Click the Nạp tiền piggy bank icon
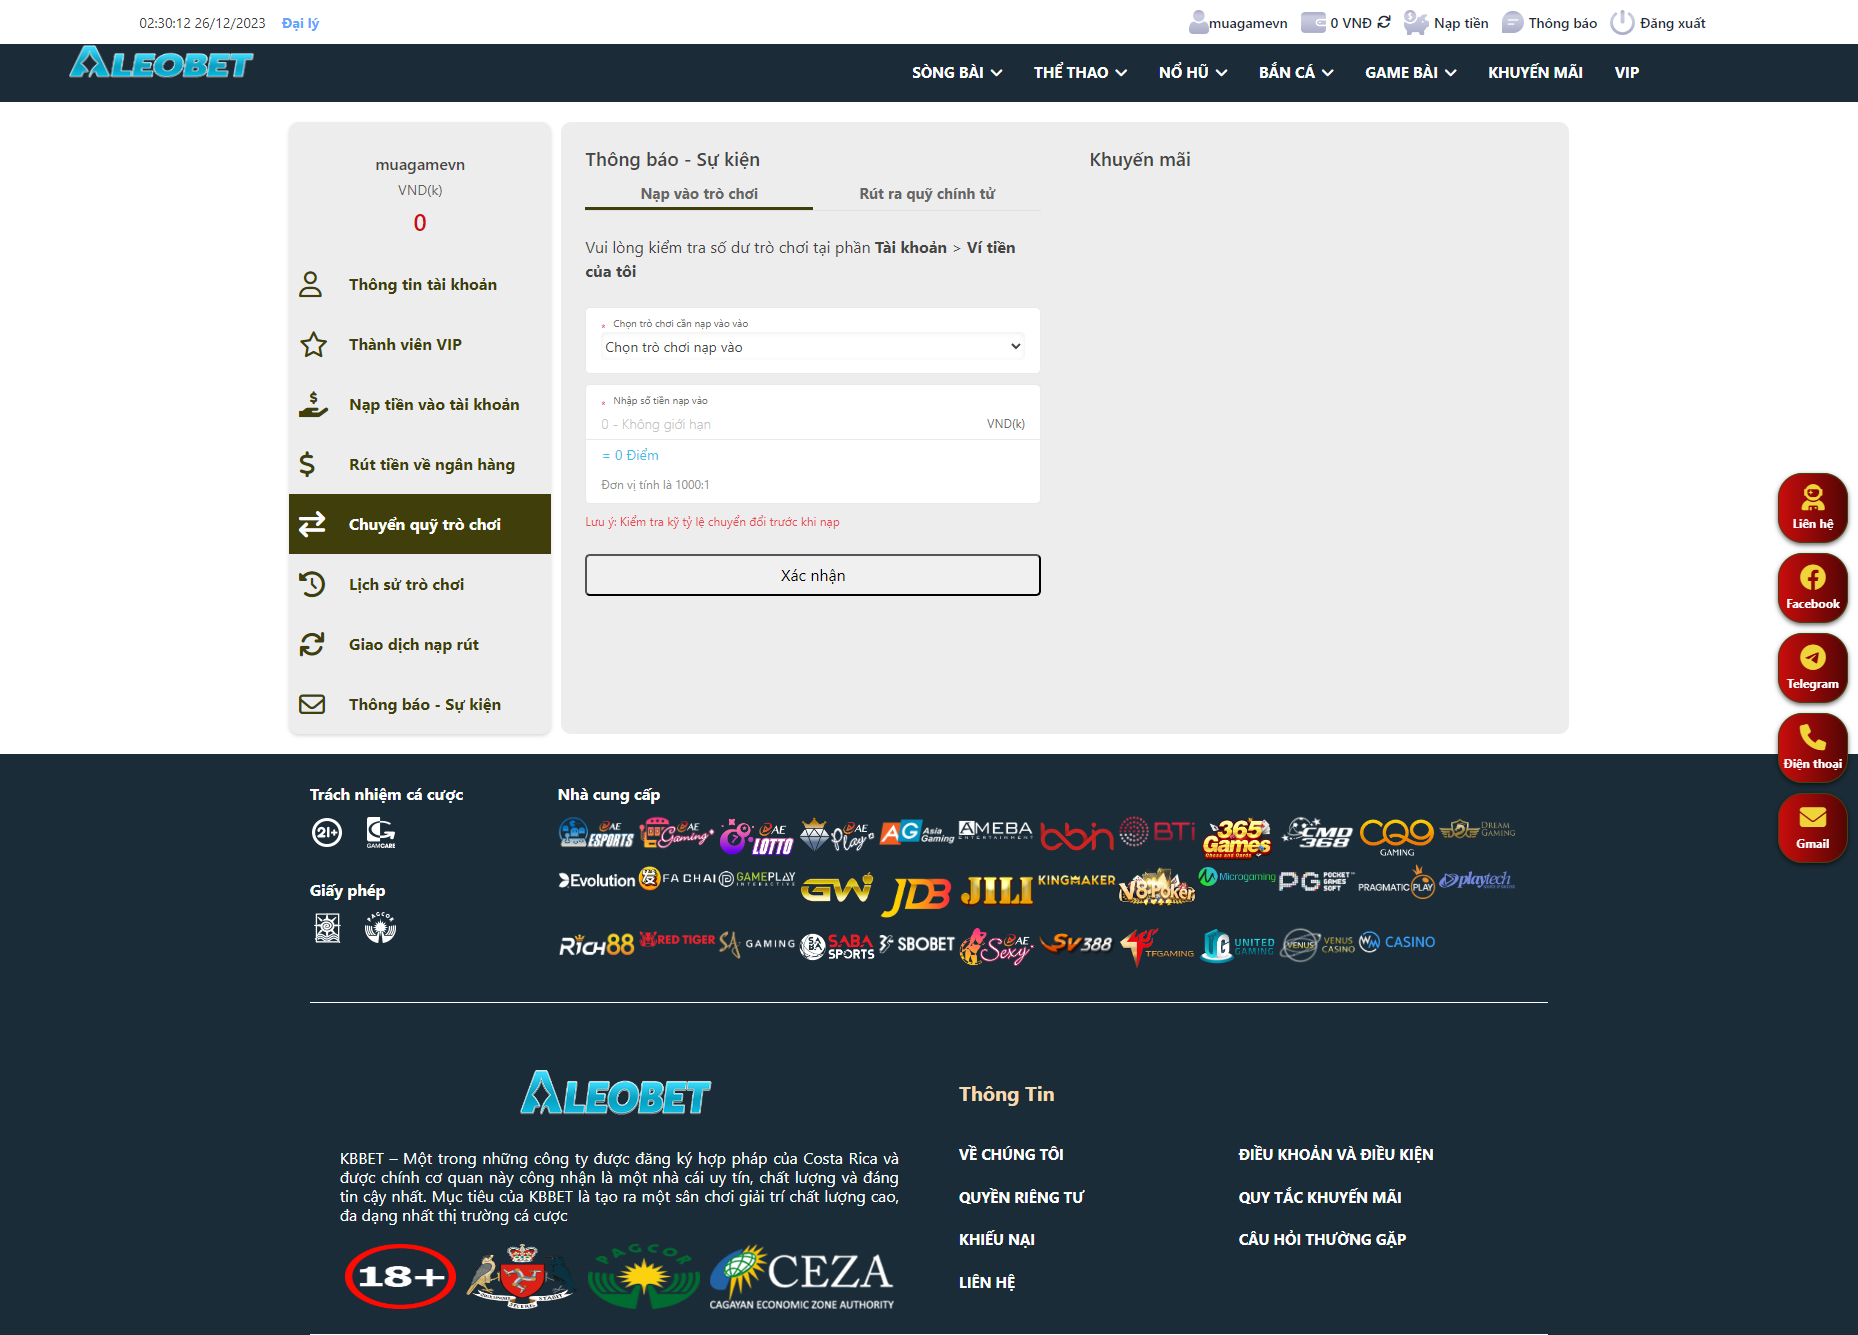 tap(1416, 22)
